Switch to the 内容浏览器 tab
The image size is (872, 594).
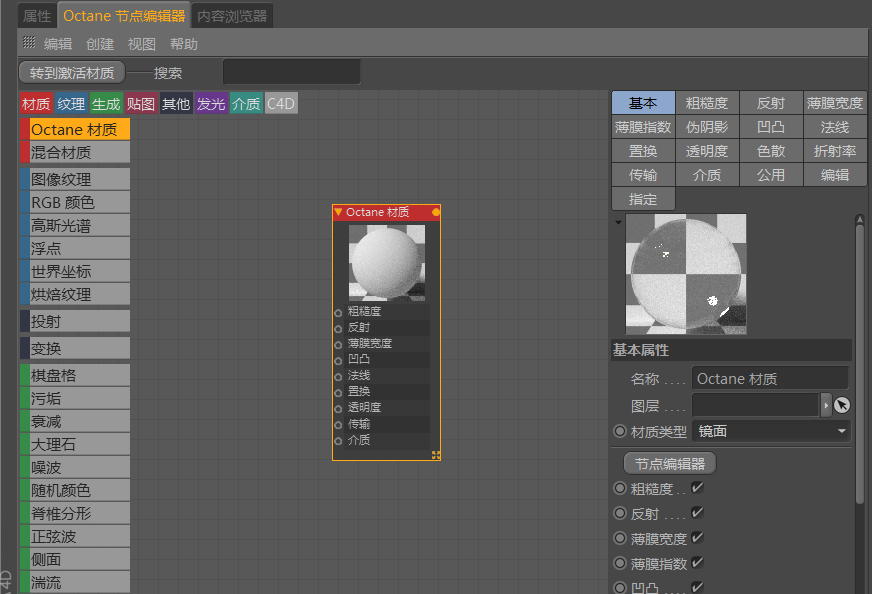click(232, 16)
